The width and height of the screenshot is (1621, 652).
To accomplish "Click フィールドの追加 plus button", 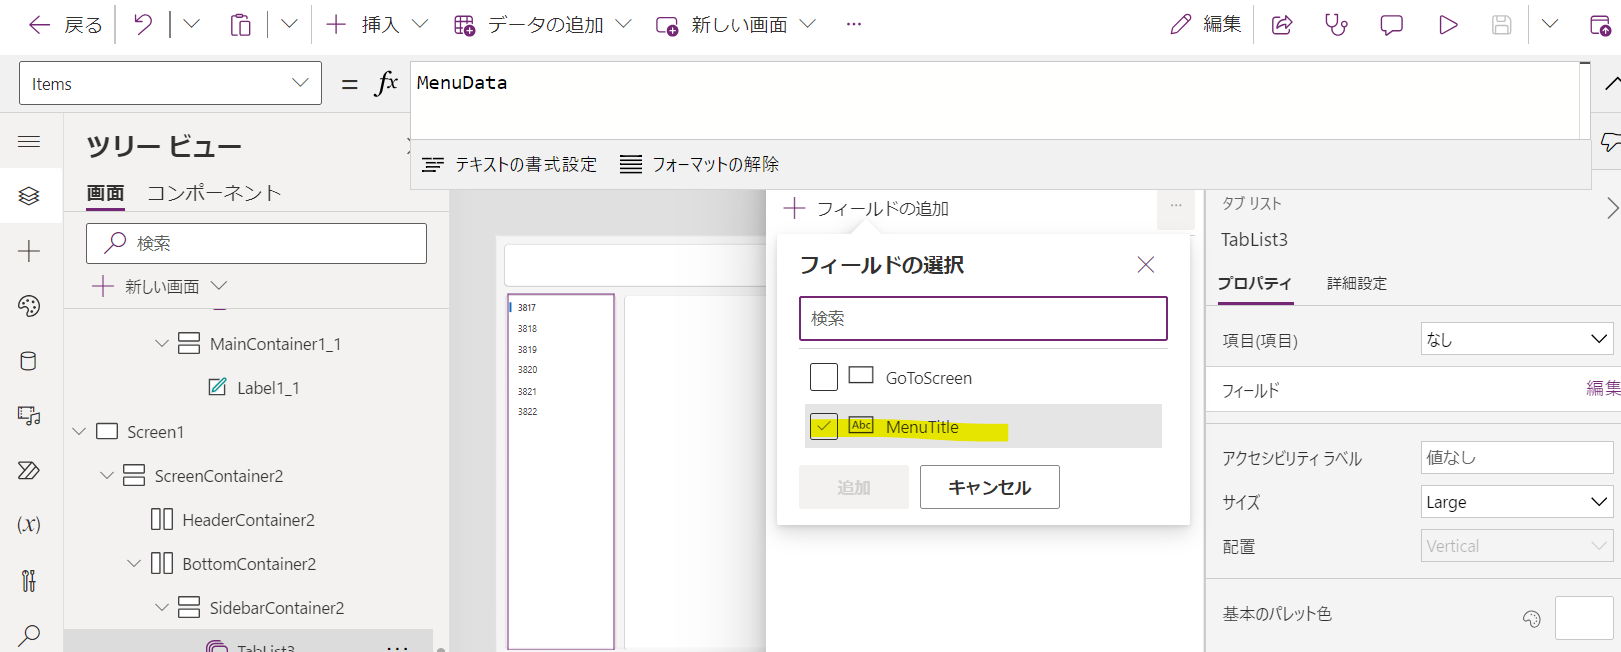I will pos(866,208).
